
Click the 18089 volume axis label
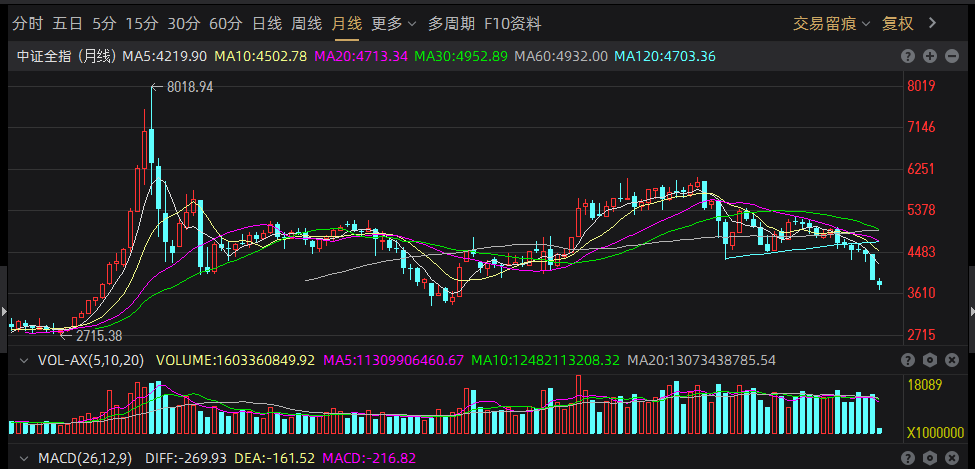click(x=925, y=385)
